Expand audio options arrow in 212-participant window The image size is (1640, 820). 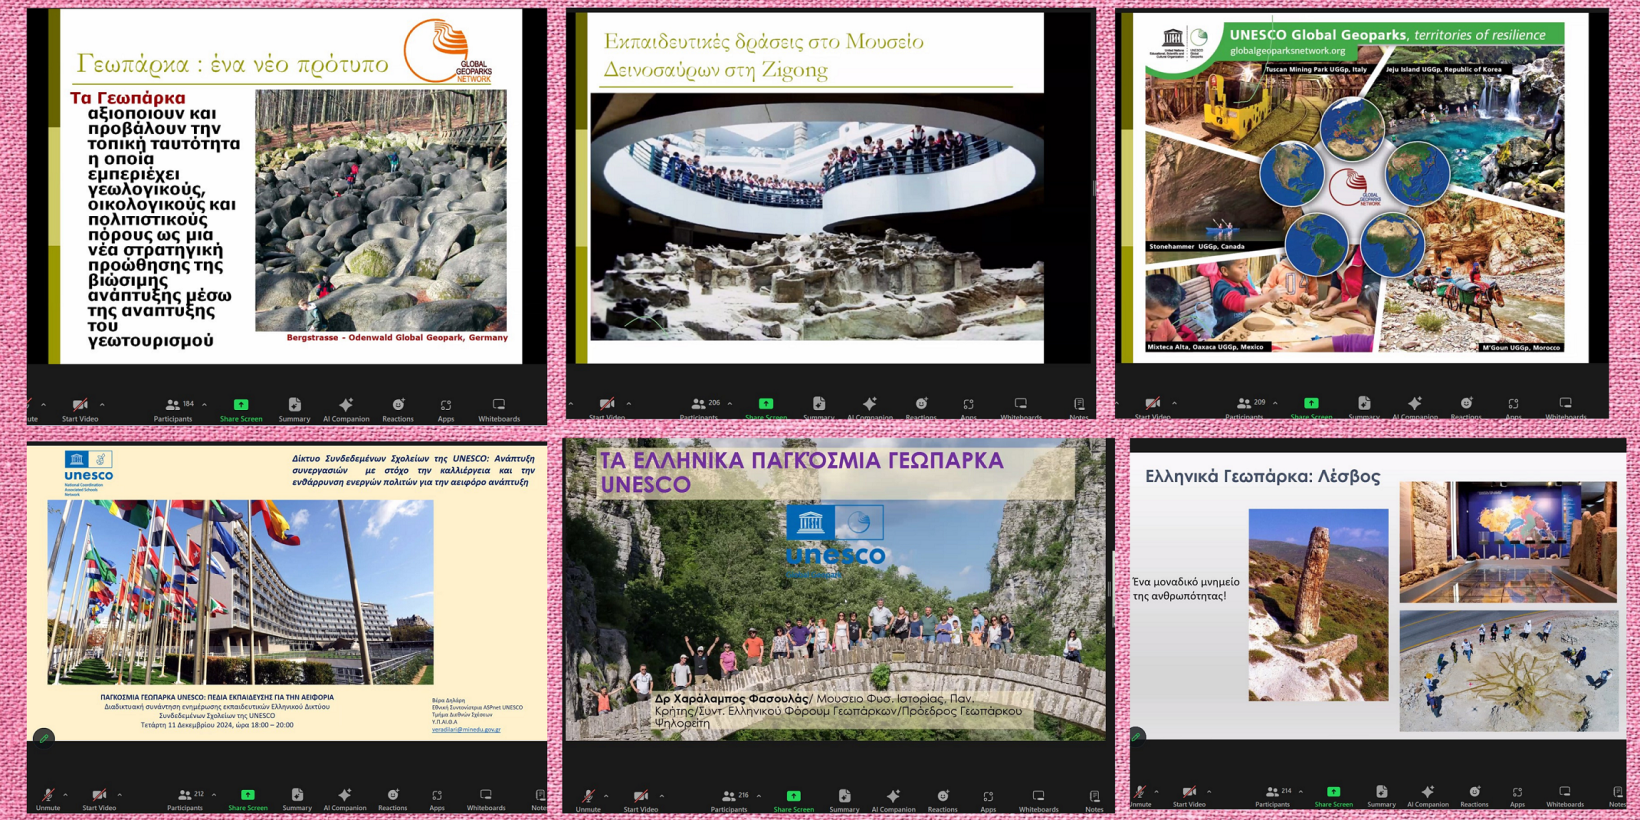coord(66,796)
